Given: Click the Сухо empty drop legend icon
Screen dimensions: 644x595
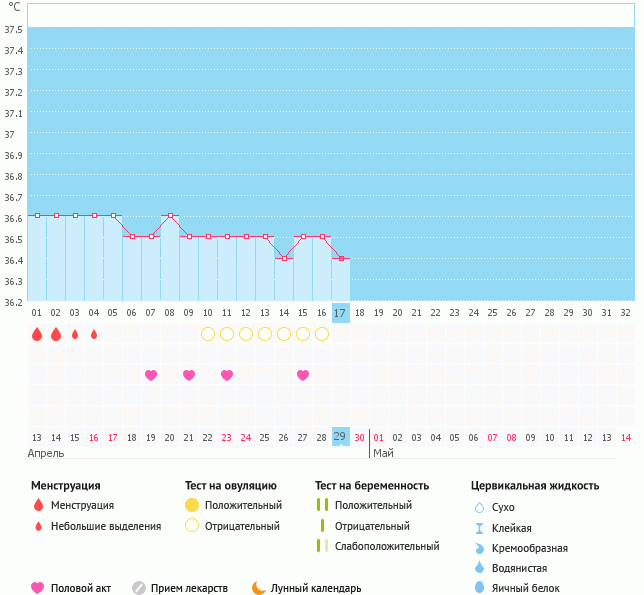Looking at the screenshot, I should (x=479, y=508).
